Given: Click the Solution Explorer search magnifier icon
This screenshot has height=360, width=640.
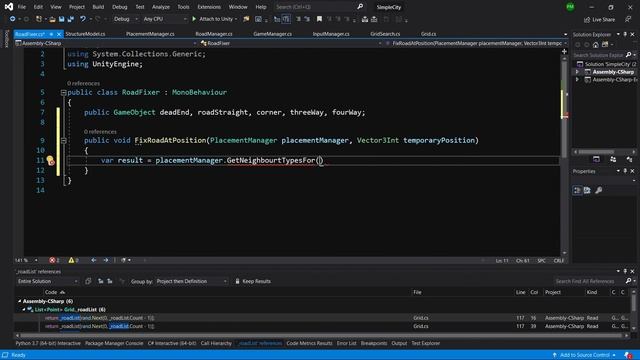Looking at the screenshot, I should [628, 55].
